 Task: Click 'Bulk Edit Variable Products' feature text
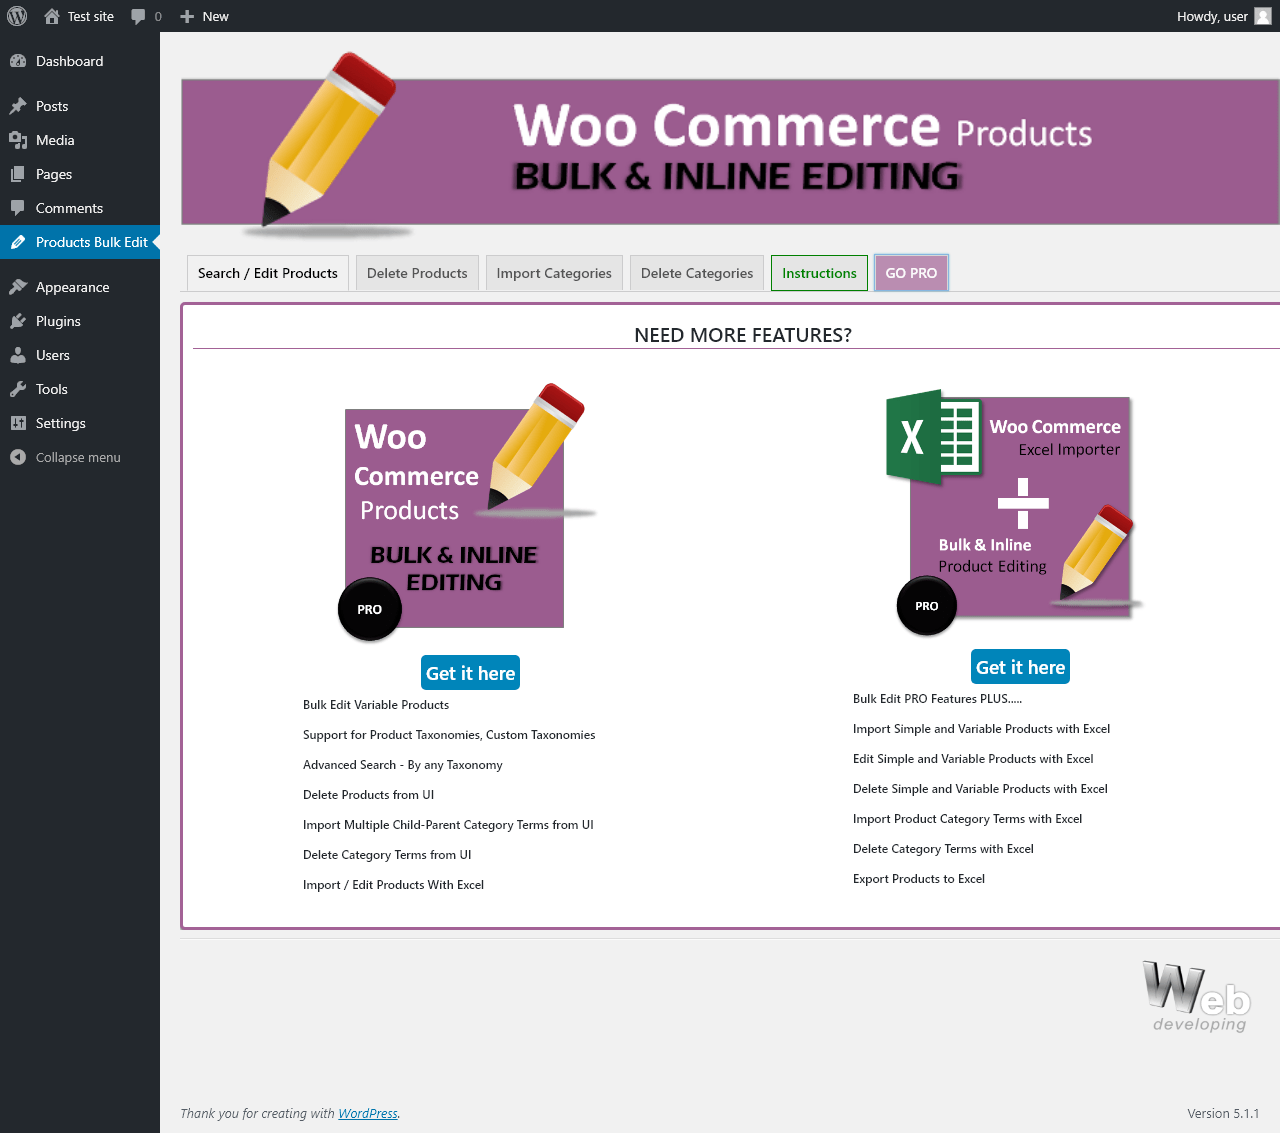[376, 705]
